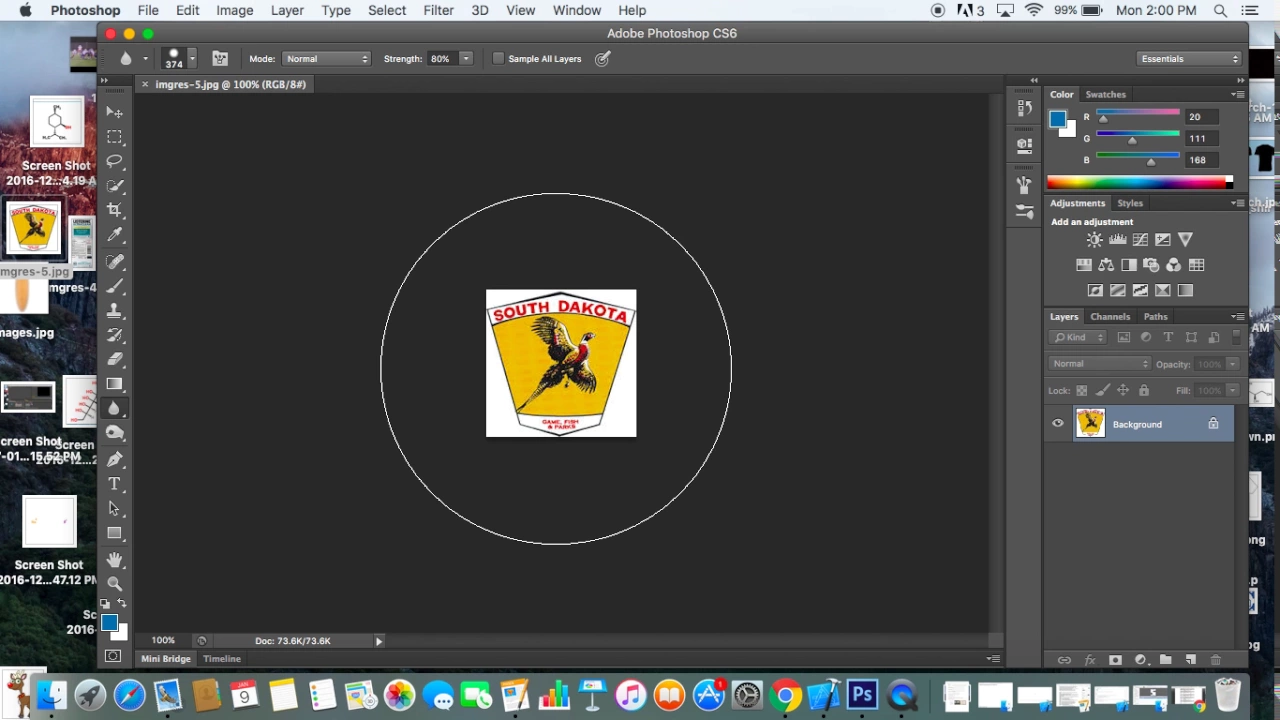Select the Crop tool

pyautogui.click(x=114, y=210)
